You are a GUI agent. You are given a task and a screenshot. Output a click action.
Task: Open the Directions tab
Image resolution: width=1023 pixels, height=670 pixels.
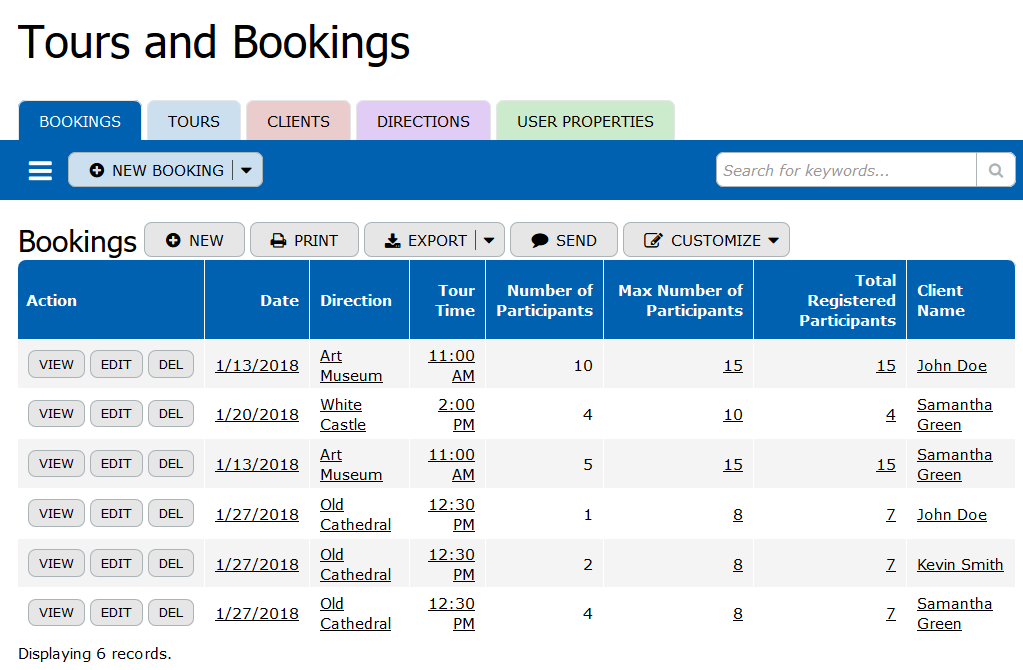pyautogui.click(x=423, y=122)
